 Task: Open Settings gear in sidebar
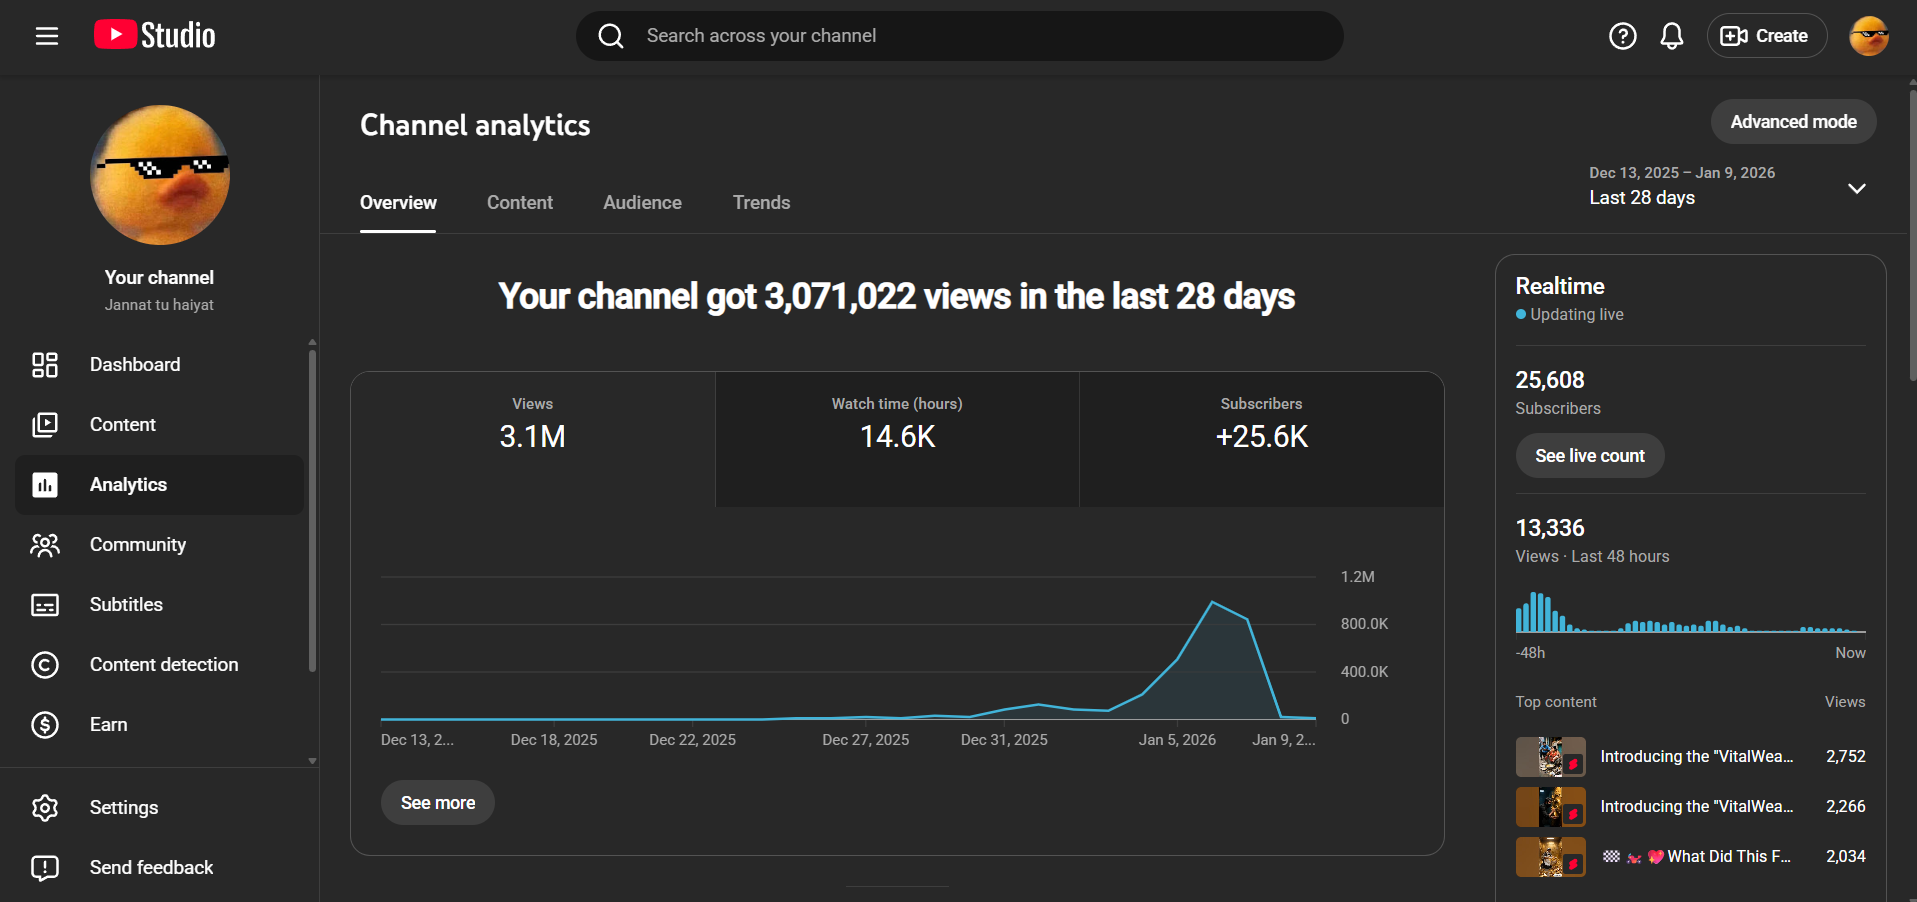click(x=124, y=808)
